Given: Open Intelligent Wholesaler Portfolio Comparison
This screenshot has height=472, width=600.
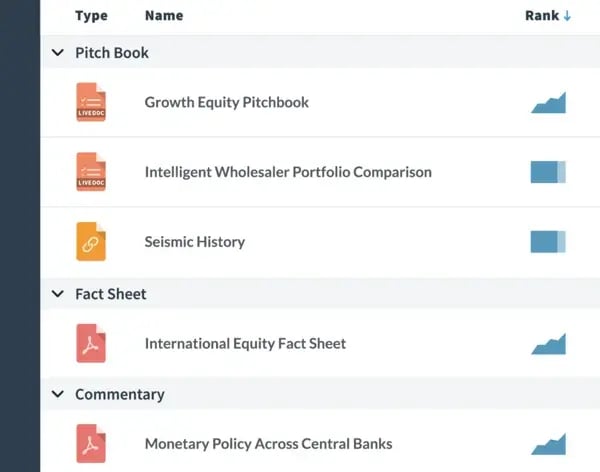Looking at the screenshot, I should [288, 172].
